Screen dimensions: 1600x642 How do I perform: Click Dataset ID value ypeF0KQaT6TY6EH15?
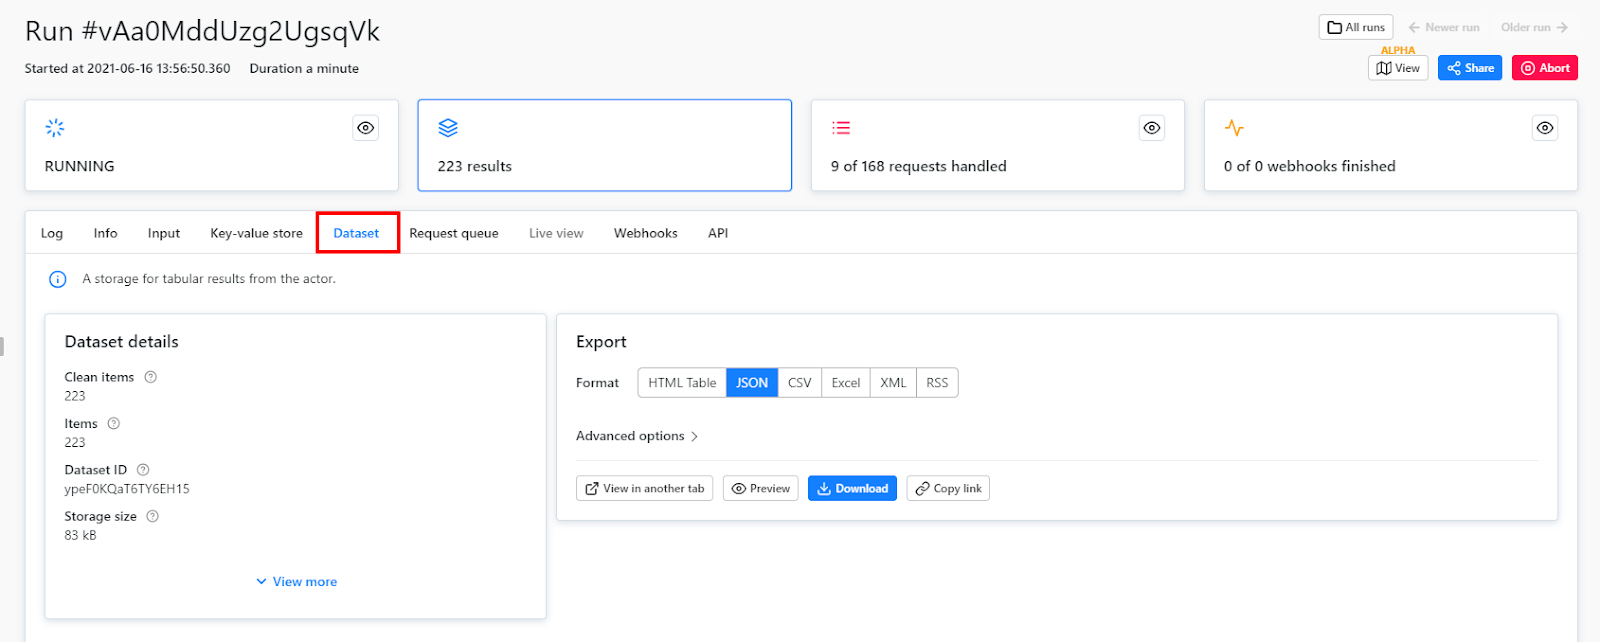(127, 489)
